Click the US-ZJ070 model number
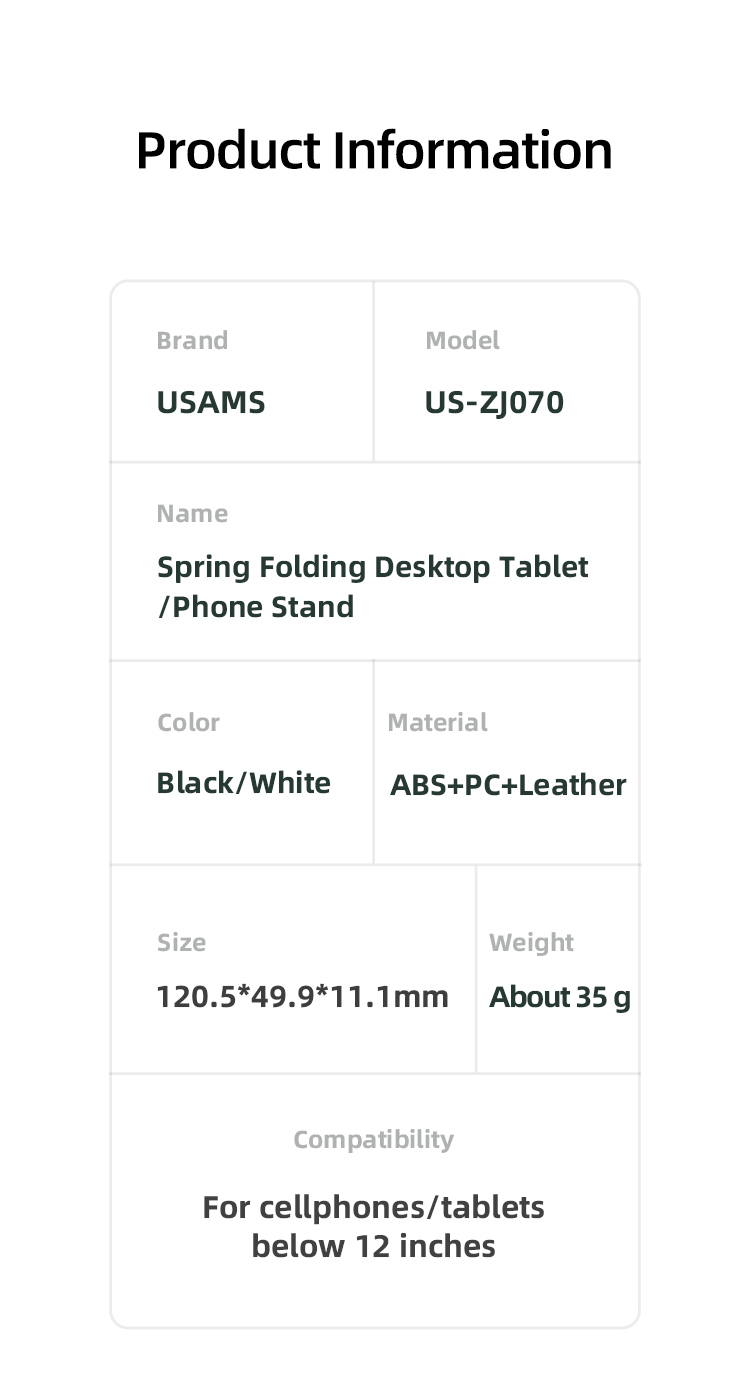 (x=494, y=403)
